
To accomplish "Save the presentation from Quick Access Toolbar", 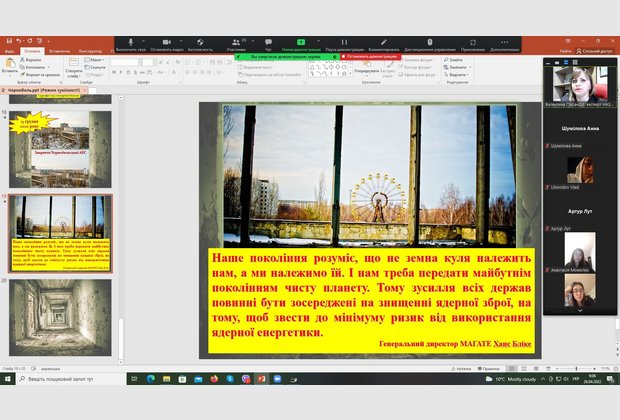I will 9,41.
